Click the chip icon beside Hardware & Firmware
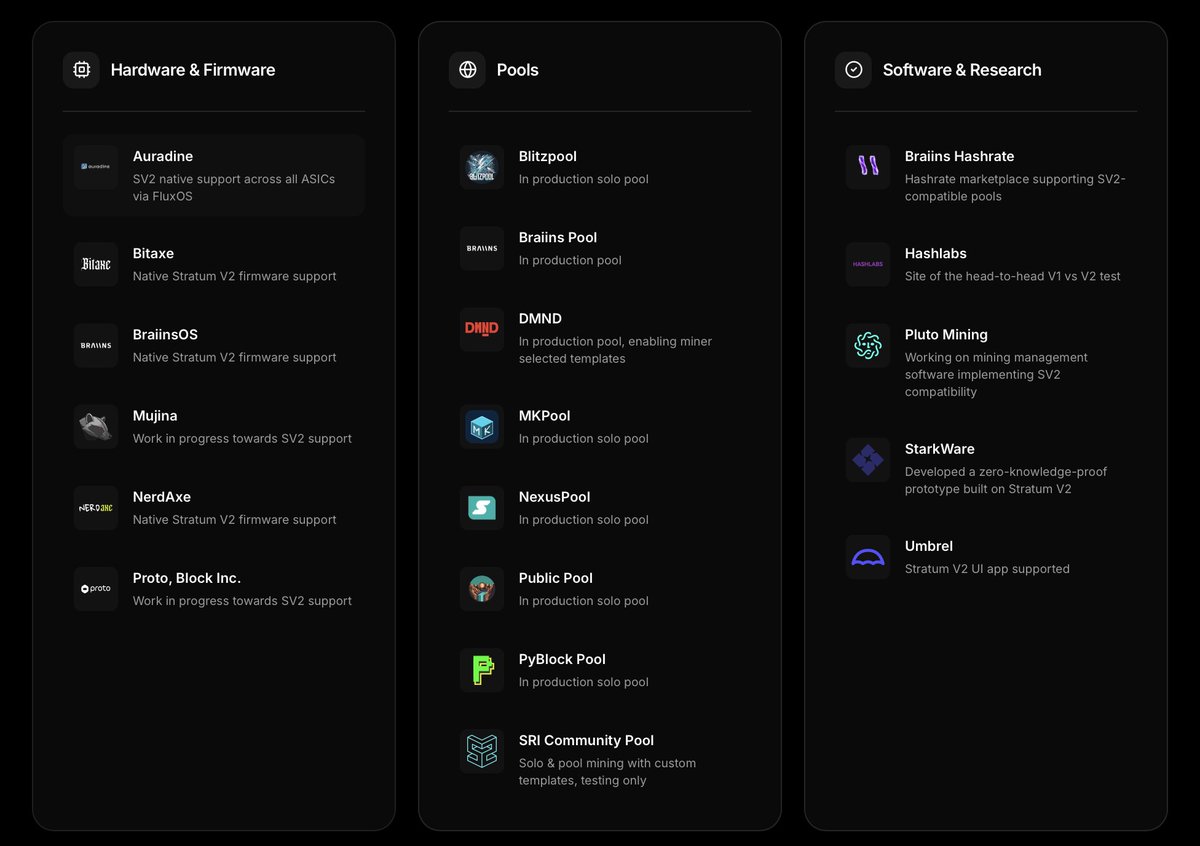Screen dimensions: 1200x846 pyautogui.click(x=81, y=70)
